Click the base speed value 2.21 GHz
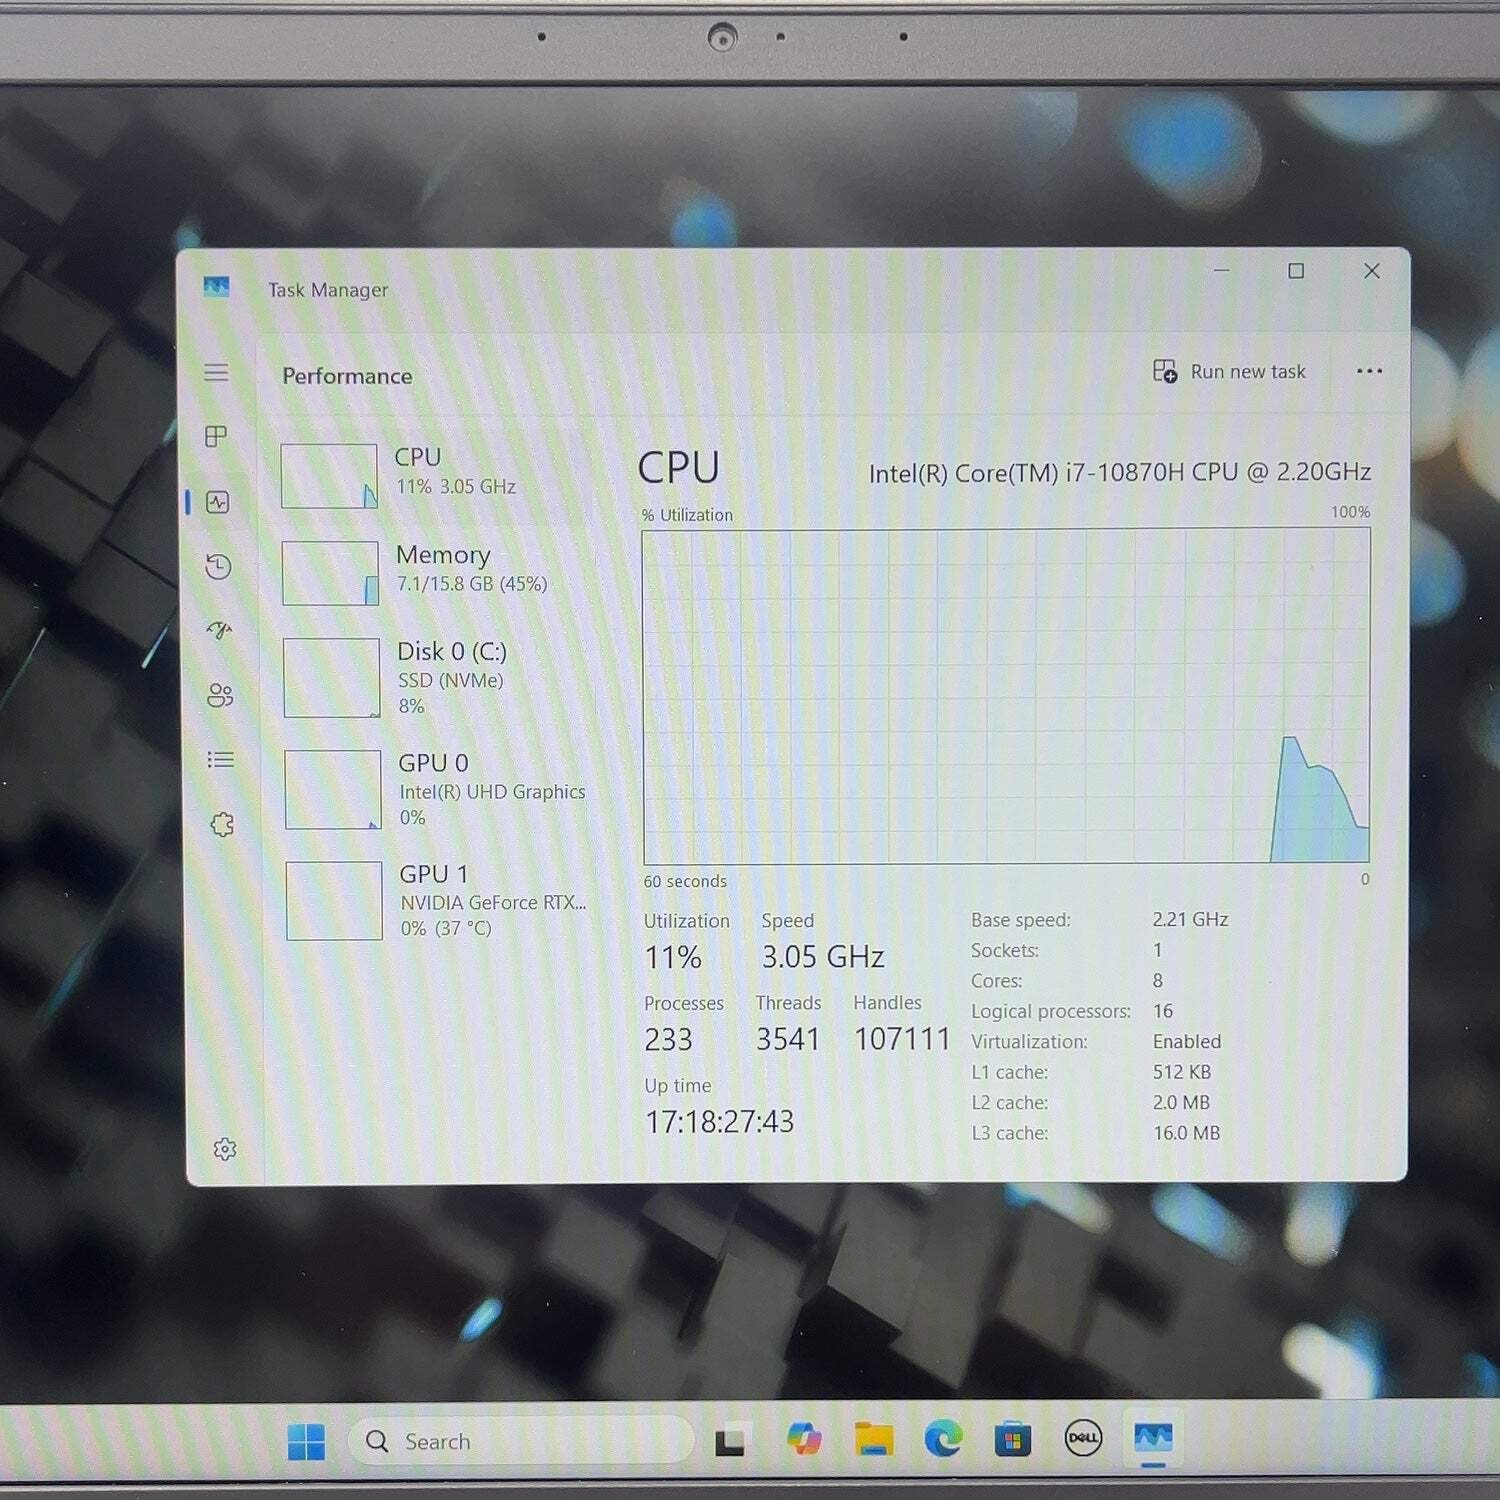The height and width of the screenshot is (1500, 1500). pyautogui.click(x=1190, y=919)
